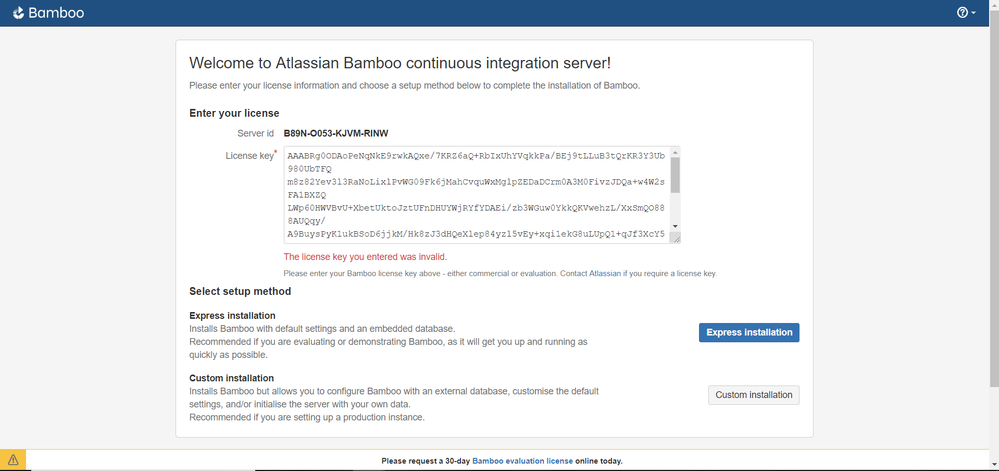The height and width of the screenshot is (471, 999).
Task: Click the yellow warning triangle icon
Action: (13, 460)
